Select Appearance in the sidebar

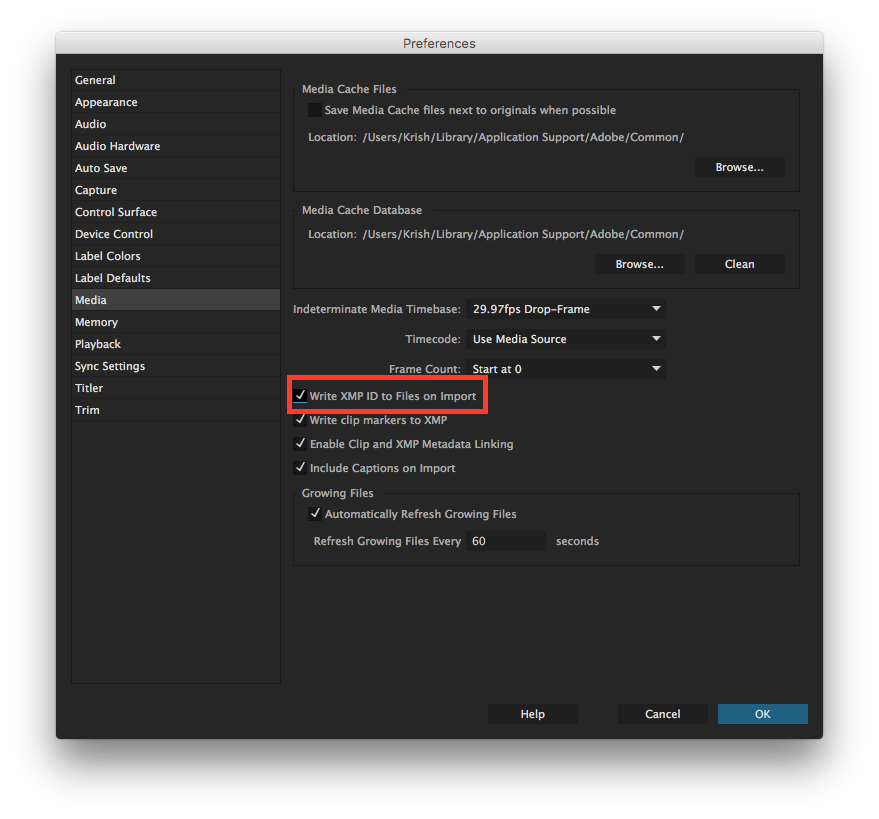click(x=175, y=102)
